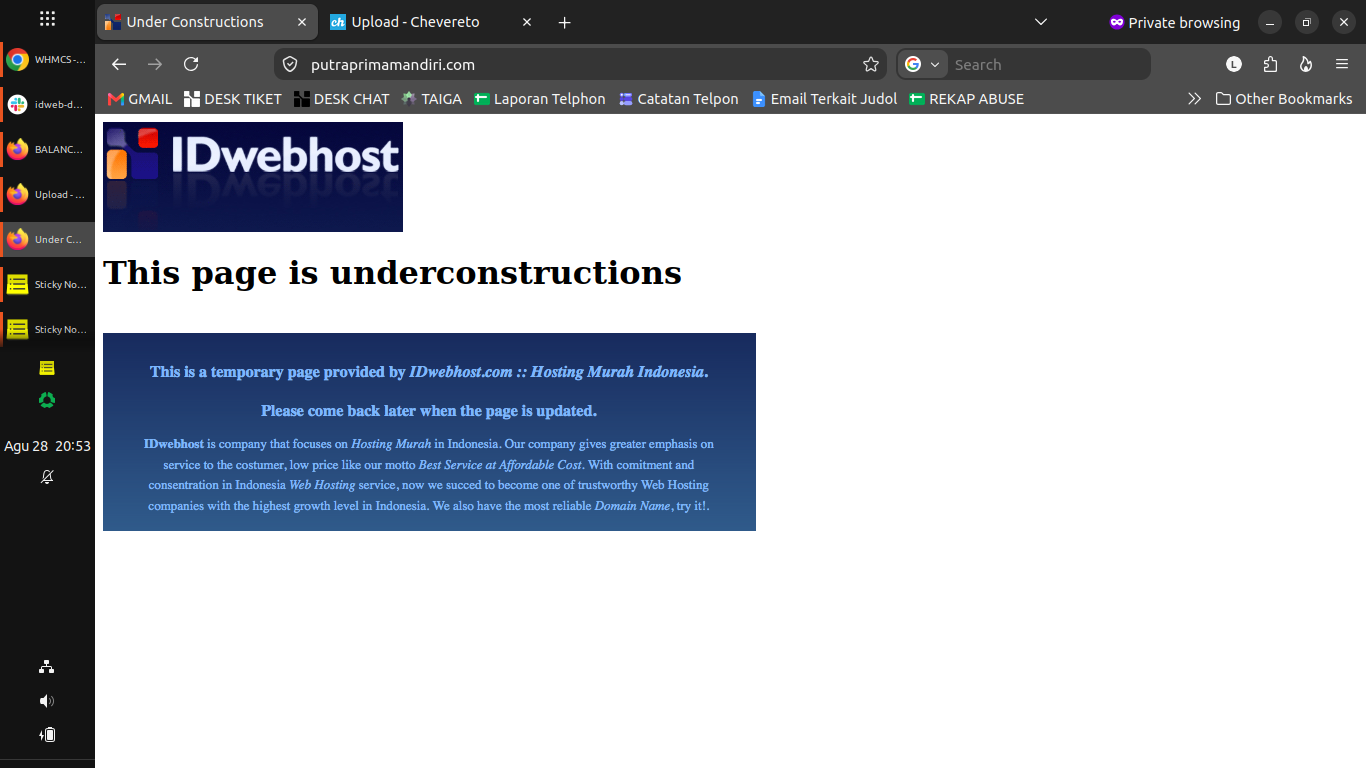Viewport: 1366px width, 768px height.
Task: Open the Upload Firefox window from dock
Action: pos(47,194)
